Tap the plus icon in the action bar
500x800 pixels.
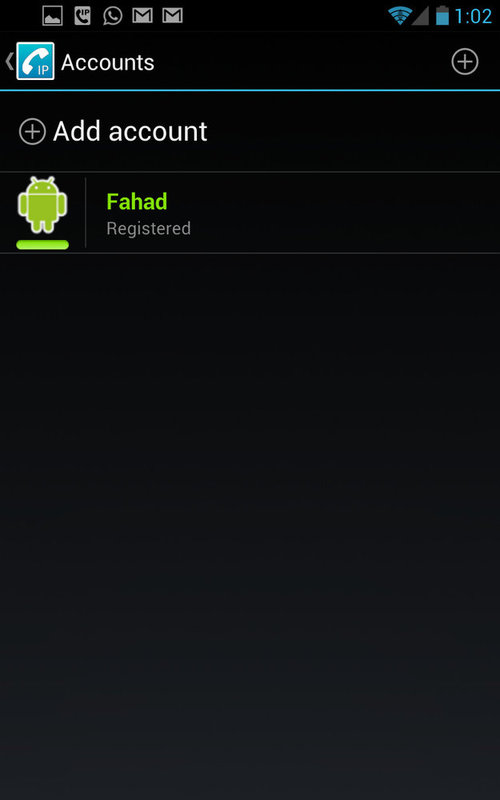pos(465,62)
